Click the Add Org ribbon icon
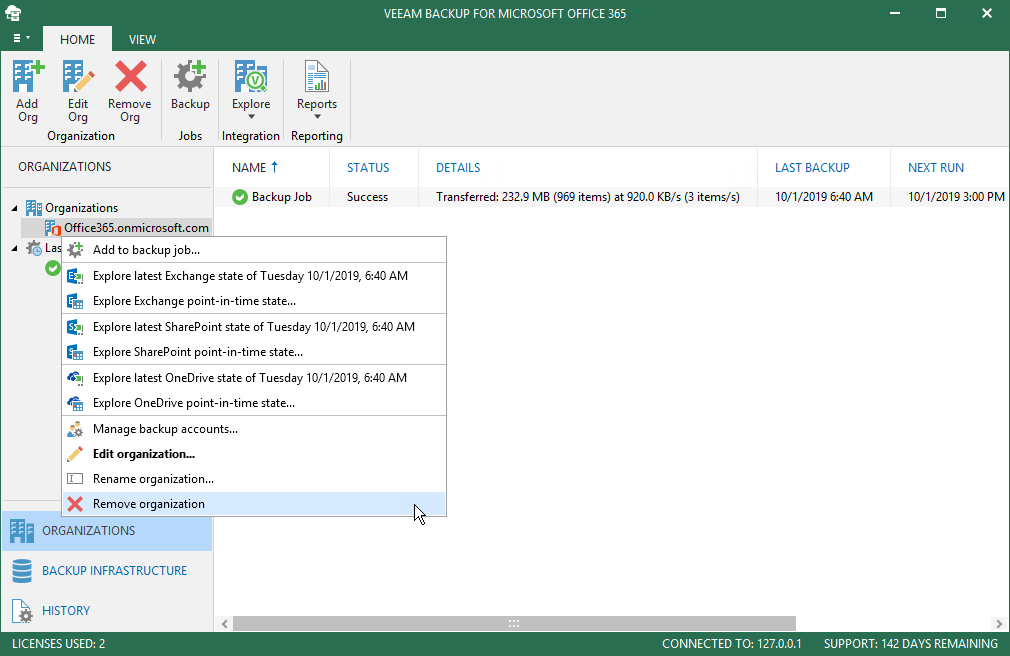Screen dimensions: 1010x656 click(x=28, y=77)
